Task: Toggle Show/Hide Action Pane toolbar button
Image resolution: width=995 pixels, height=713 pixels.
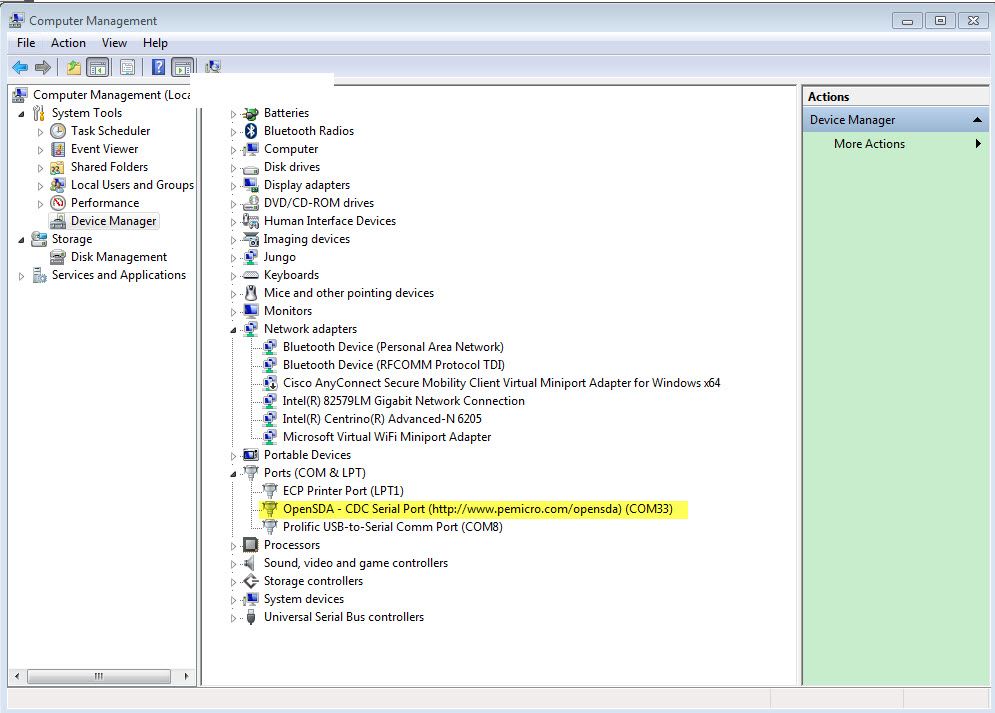Action: (183, 67)
